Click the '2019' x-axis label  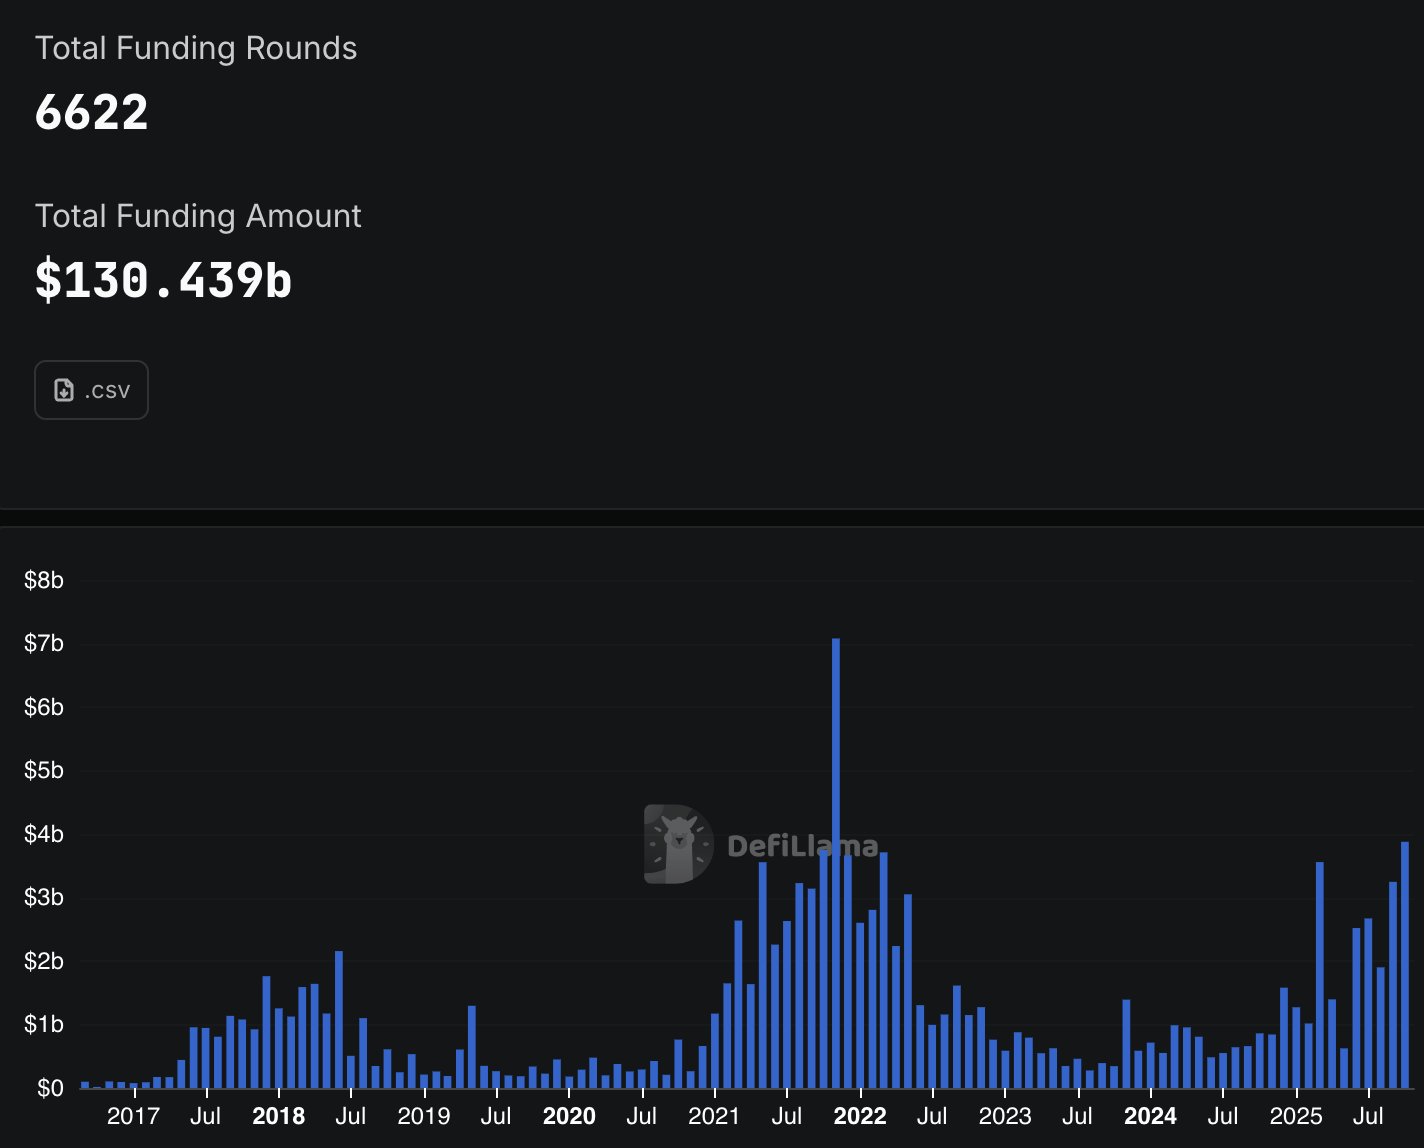[424, 1116]
